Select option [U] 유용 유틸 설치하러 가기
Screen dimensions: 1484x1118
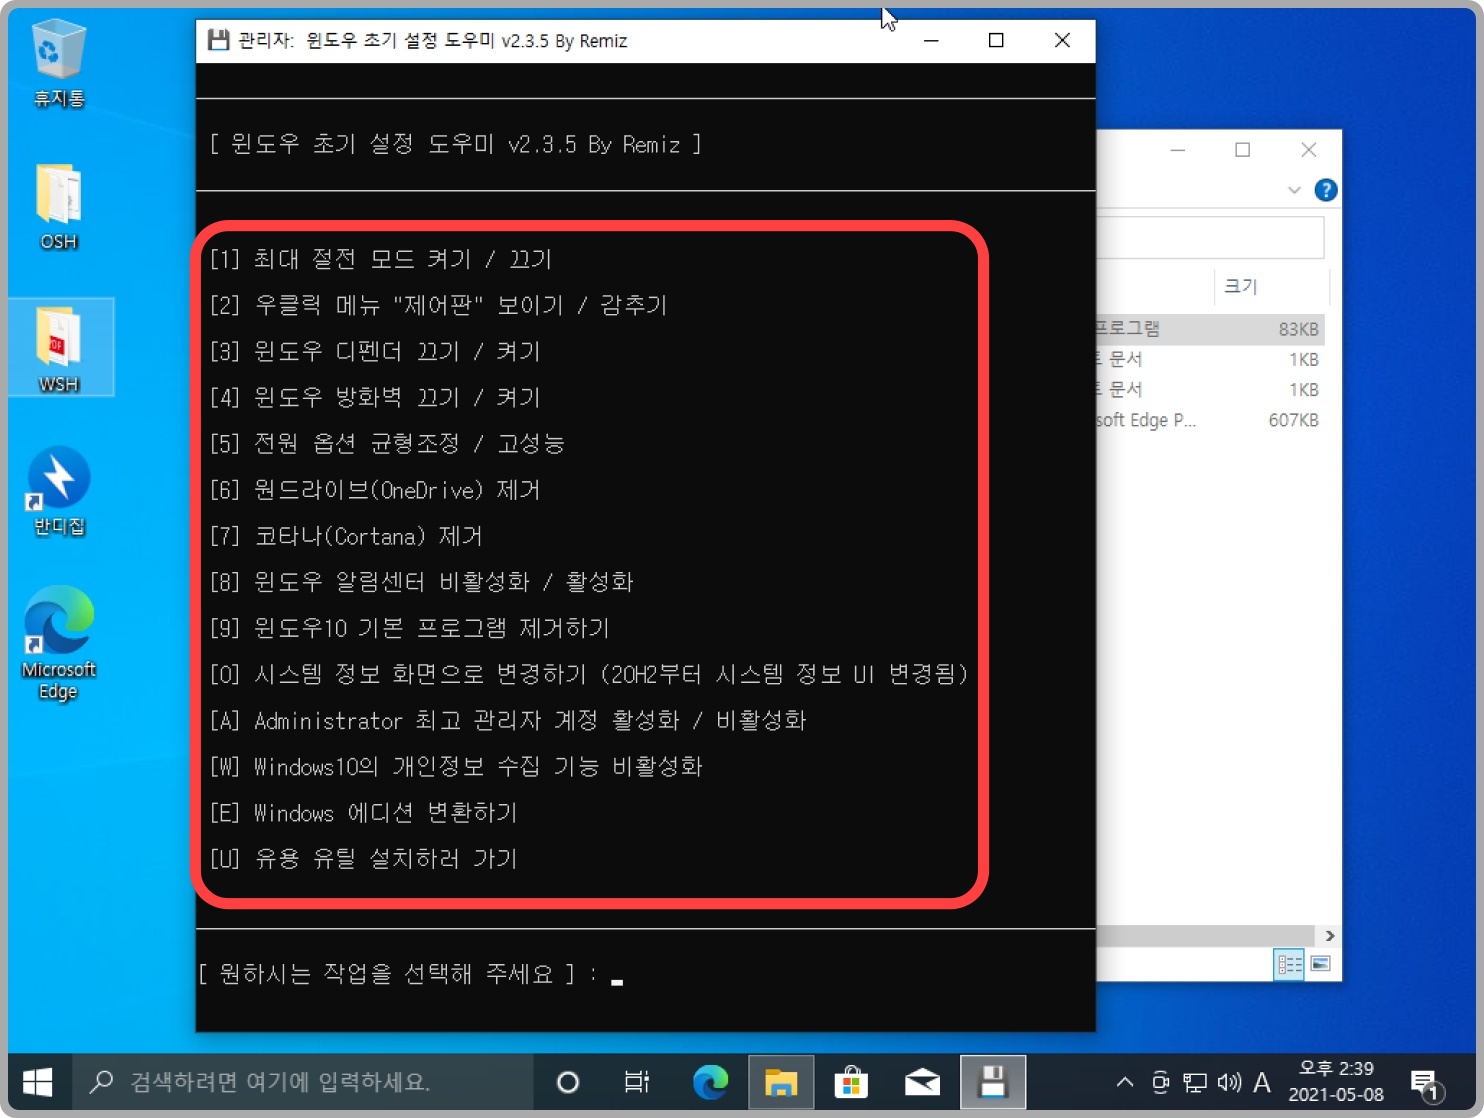point(365,859)
